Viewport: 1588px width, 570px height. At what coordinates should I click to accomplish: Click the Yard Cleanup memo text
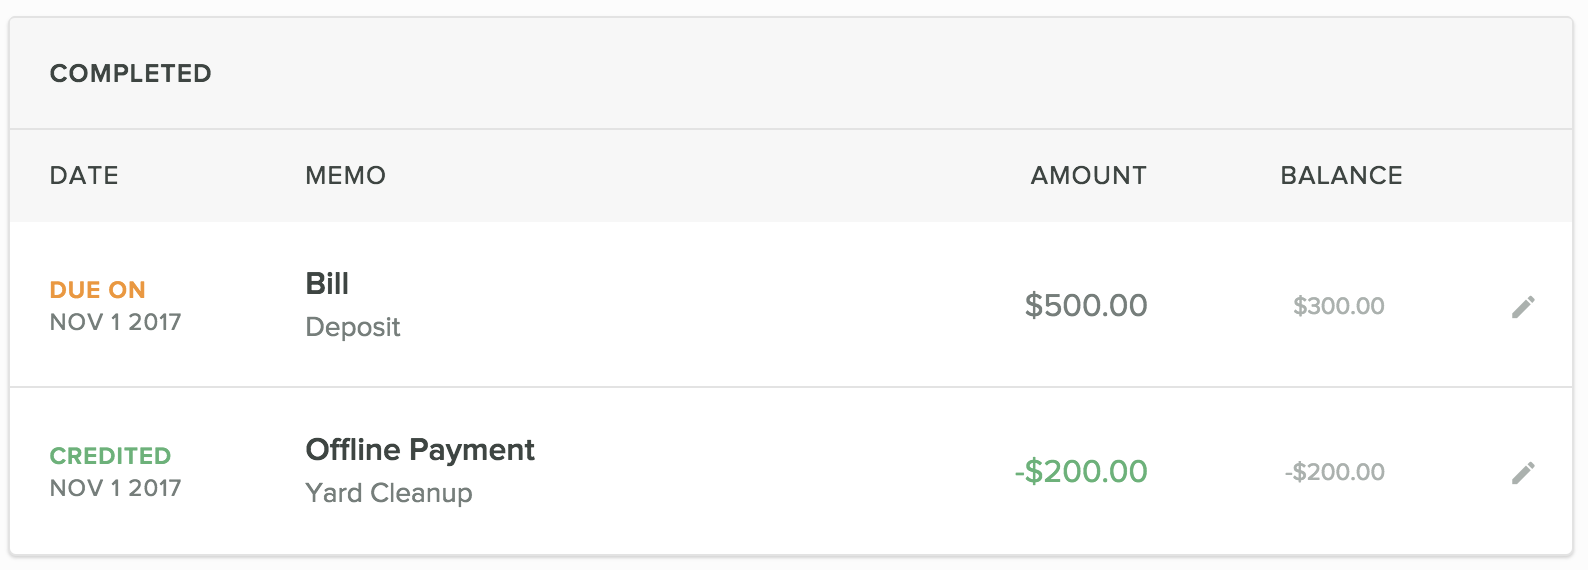[389, 493]
